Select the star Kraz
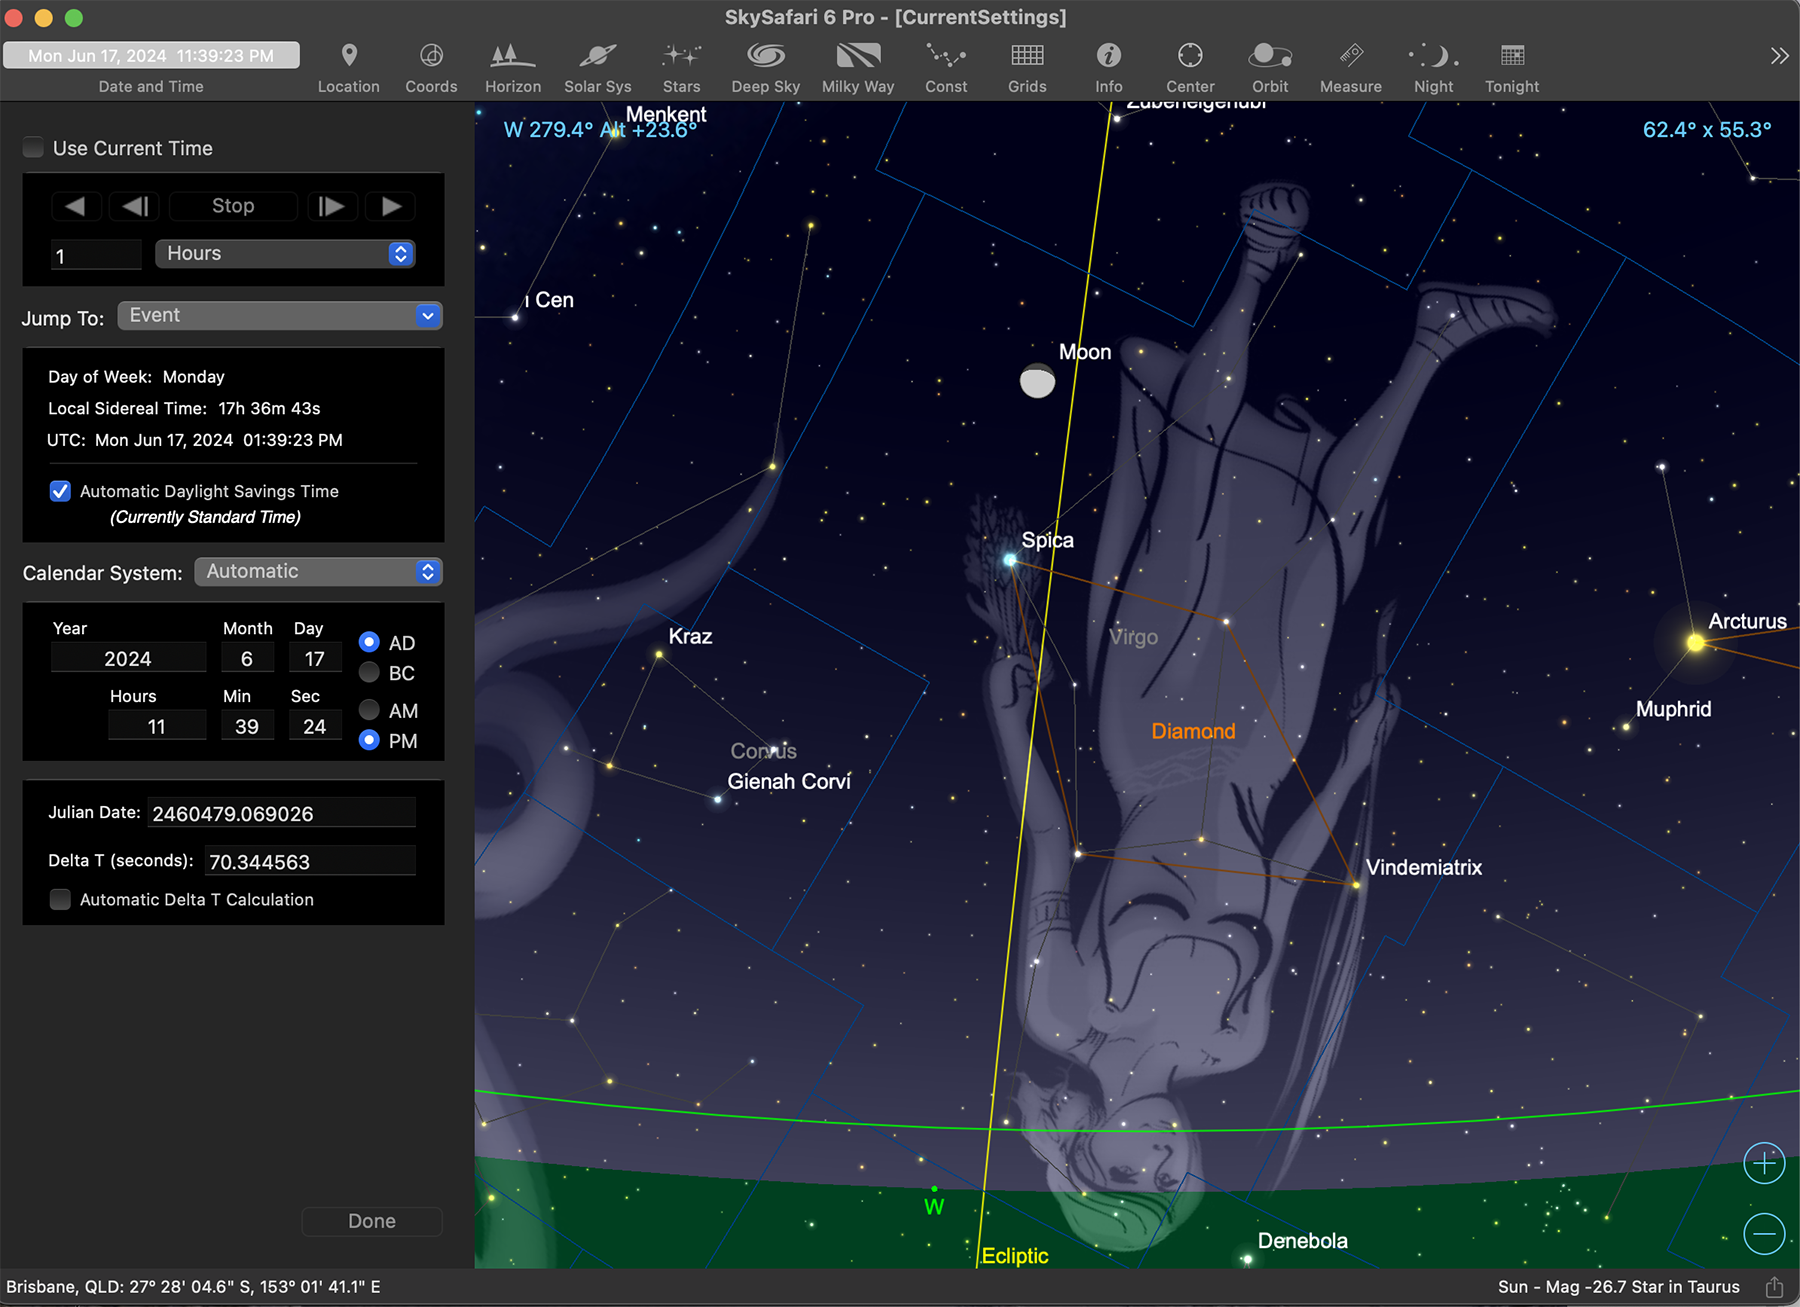Image resolution: width=1800 pixels, height=1307 pixels. click(x=659, y=655)
